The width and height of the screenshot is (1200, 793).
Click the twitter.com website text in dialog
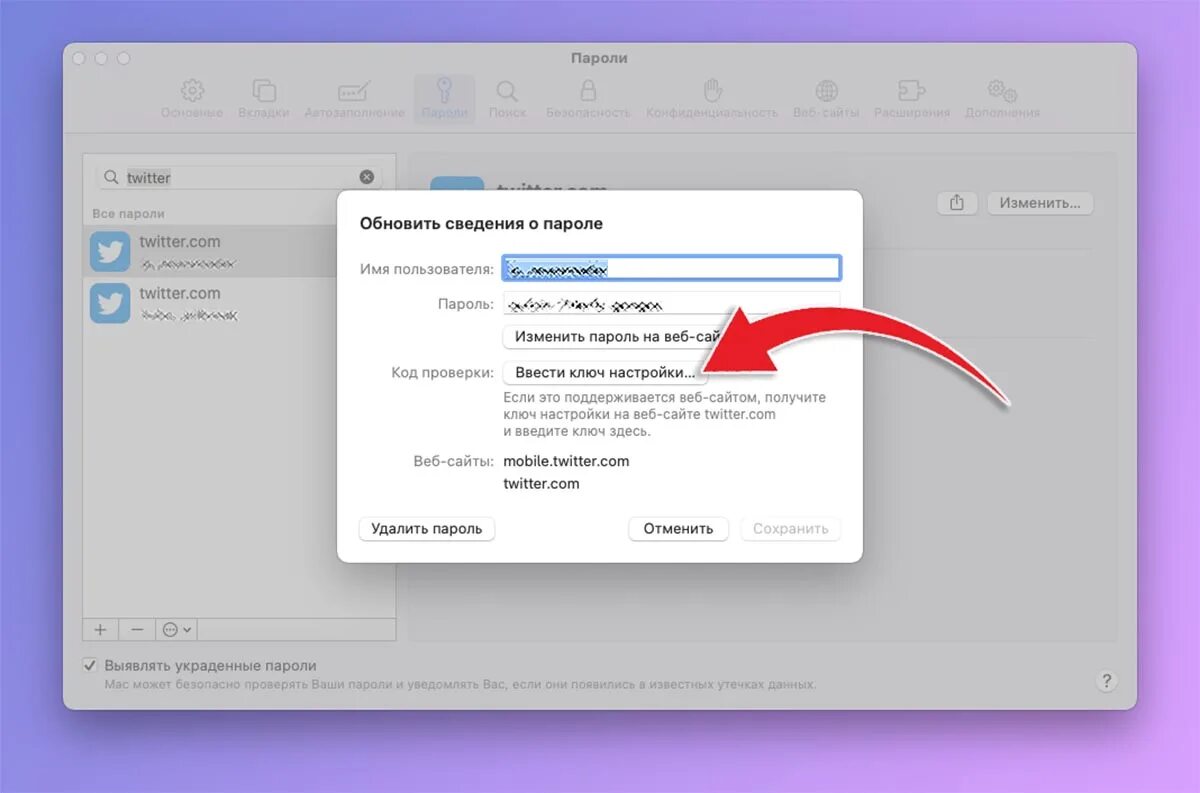point(541,484)
